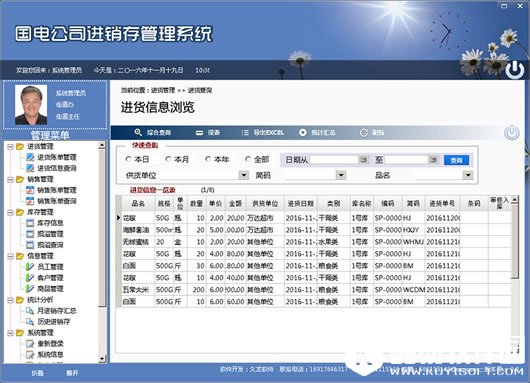Screen dimensions: 530x383
Task: Click the 统计汇总 circle icon
Action: tap(303, 133)
